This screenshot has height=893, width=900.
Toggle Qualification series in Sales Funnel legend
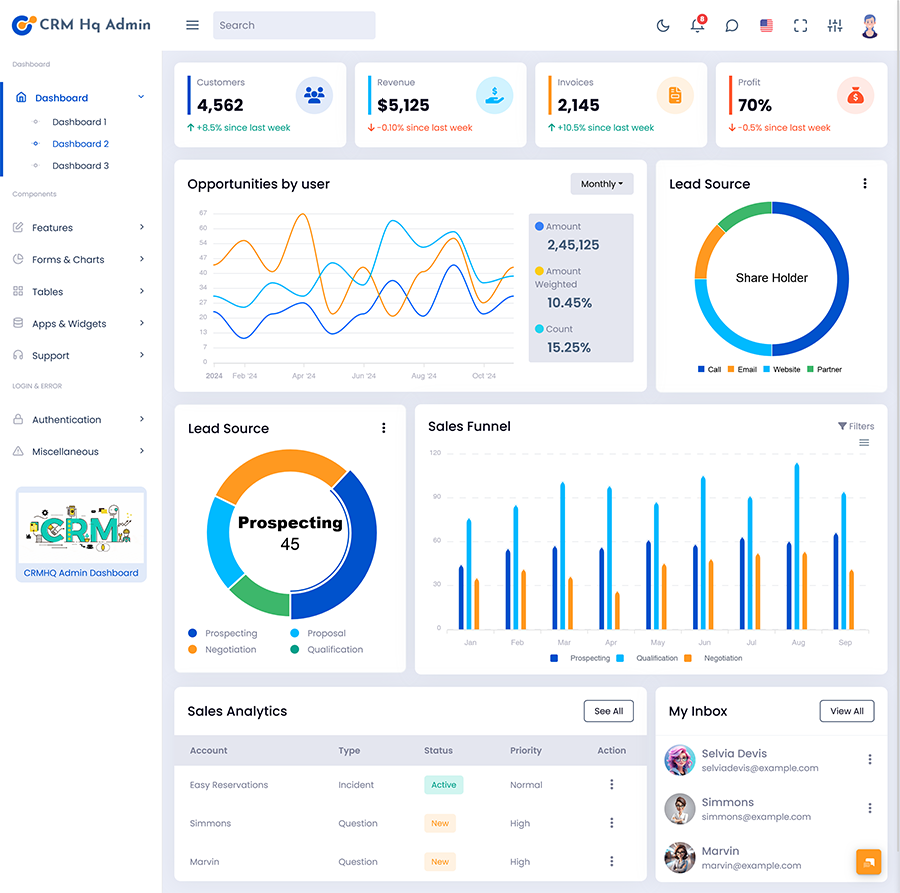[647, 658]
